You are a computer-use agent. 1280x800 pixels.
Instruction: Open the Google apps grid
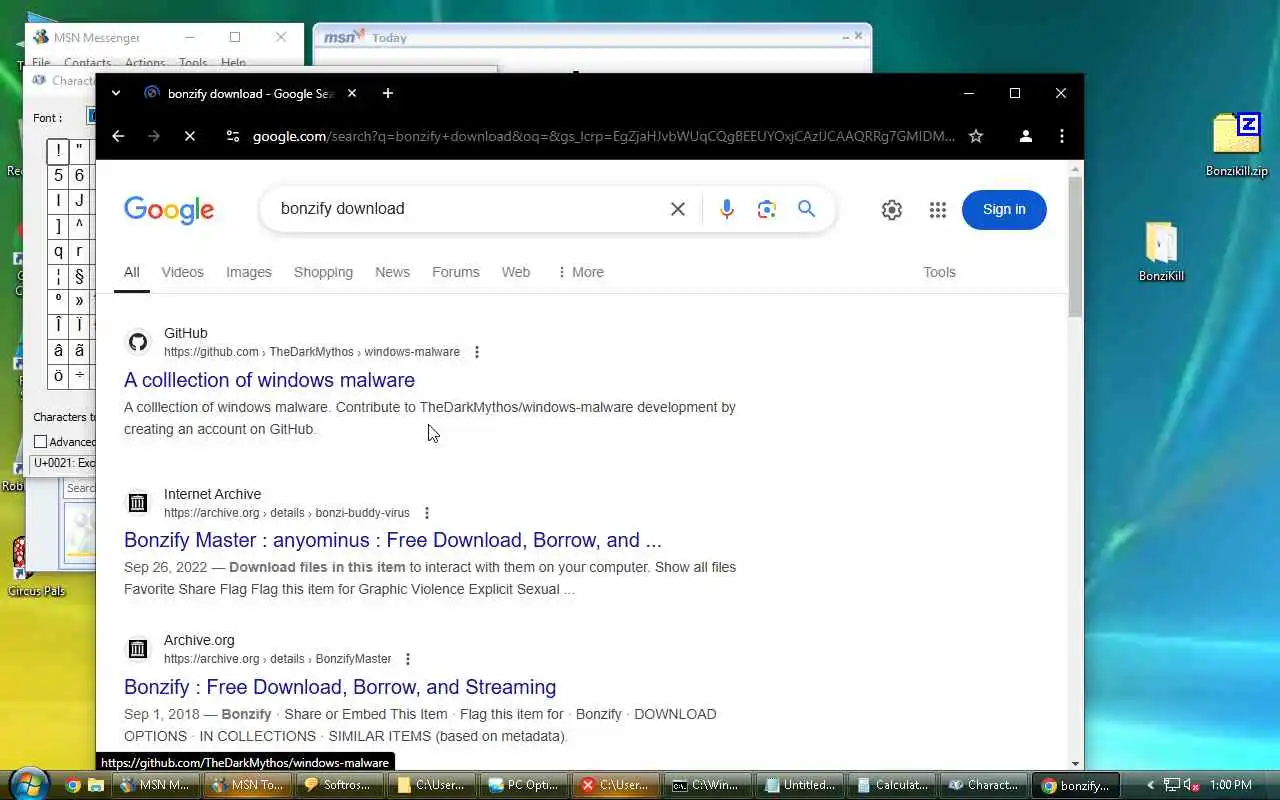point(937,210)
